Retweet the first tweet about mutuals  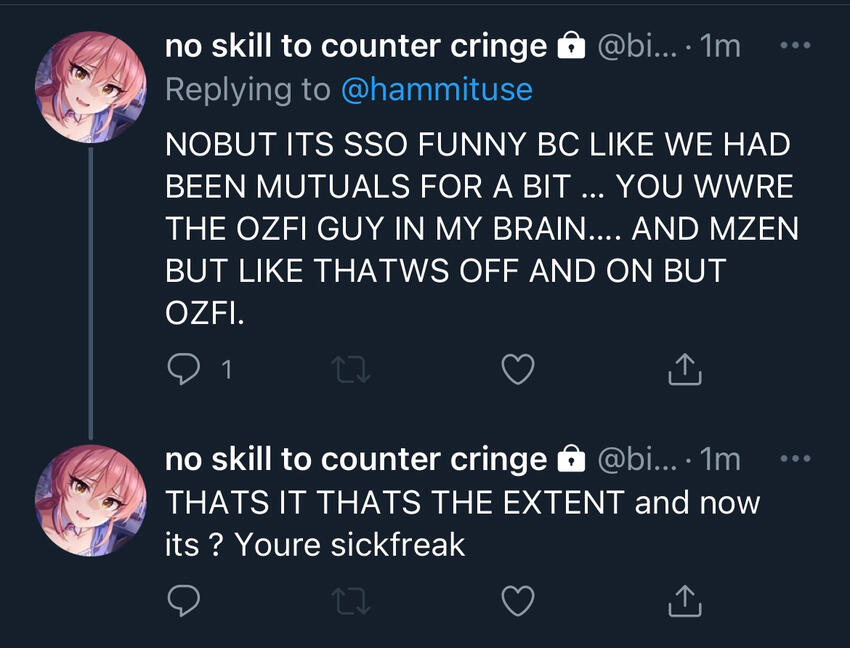click(x=351, y=370)
